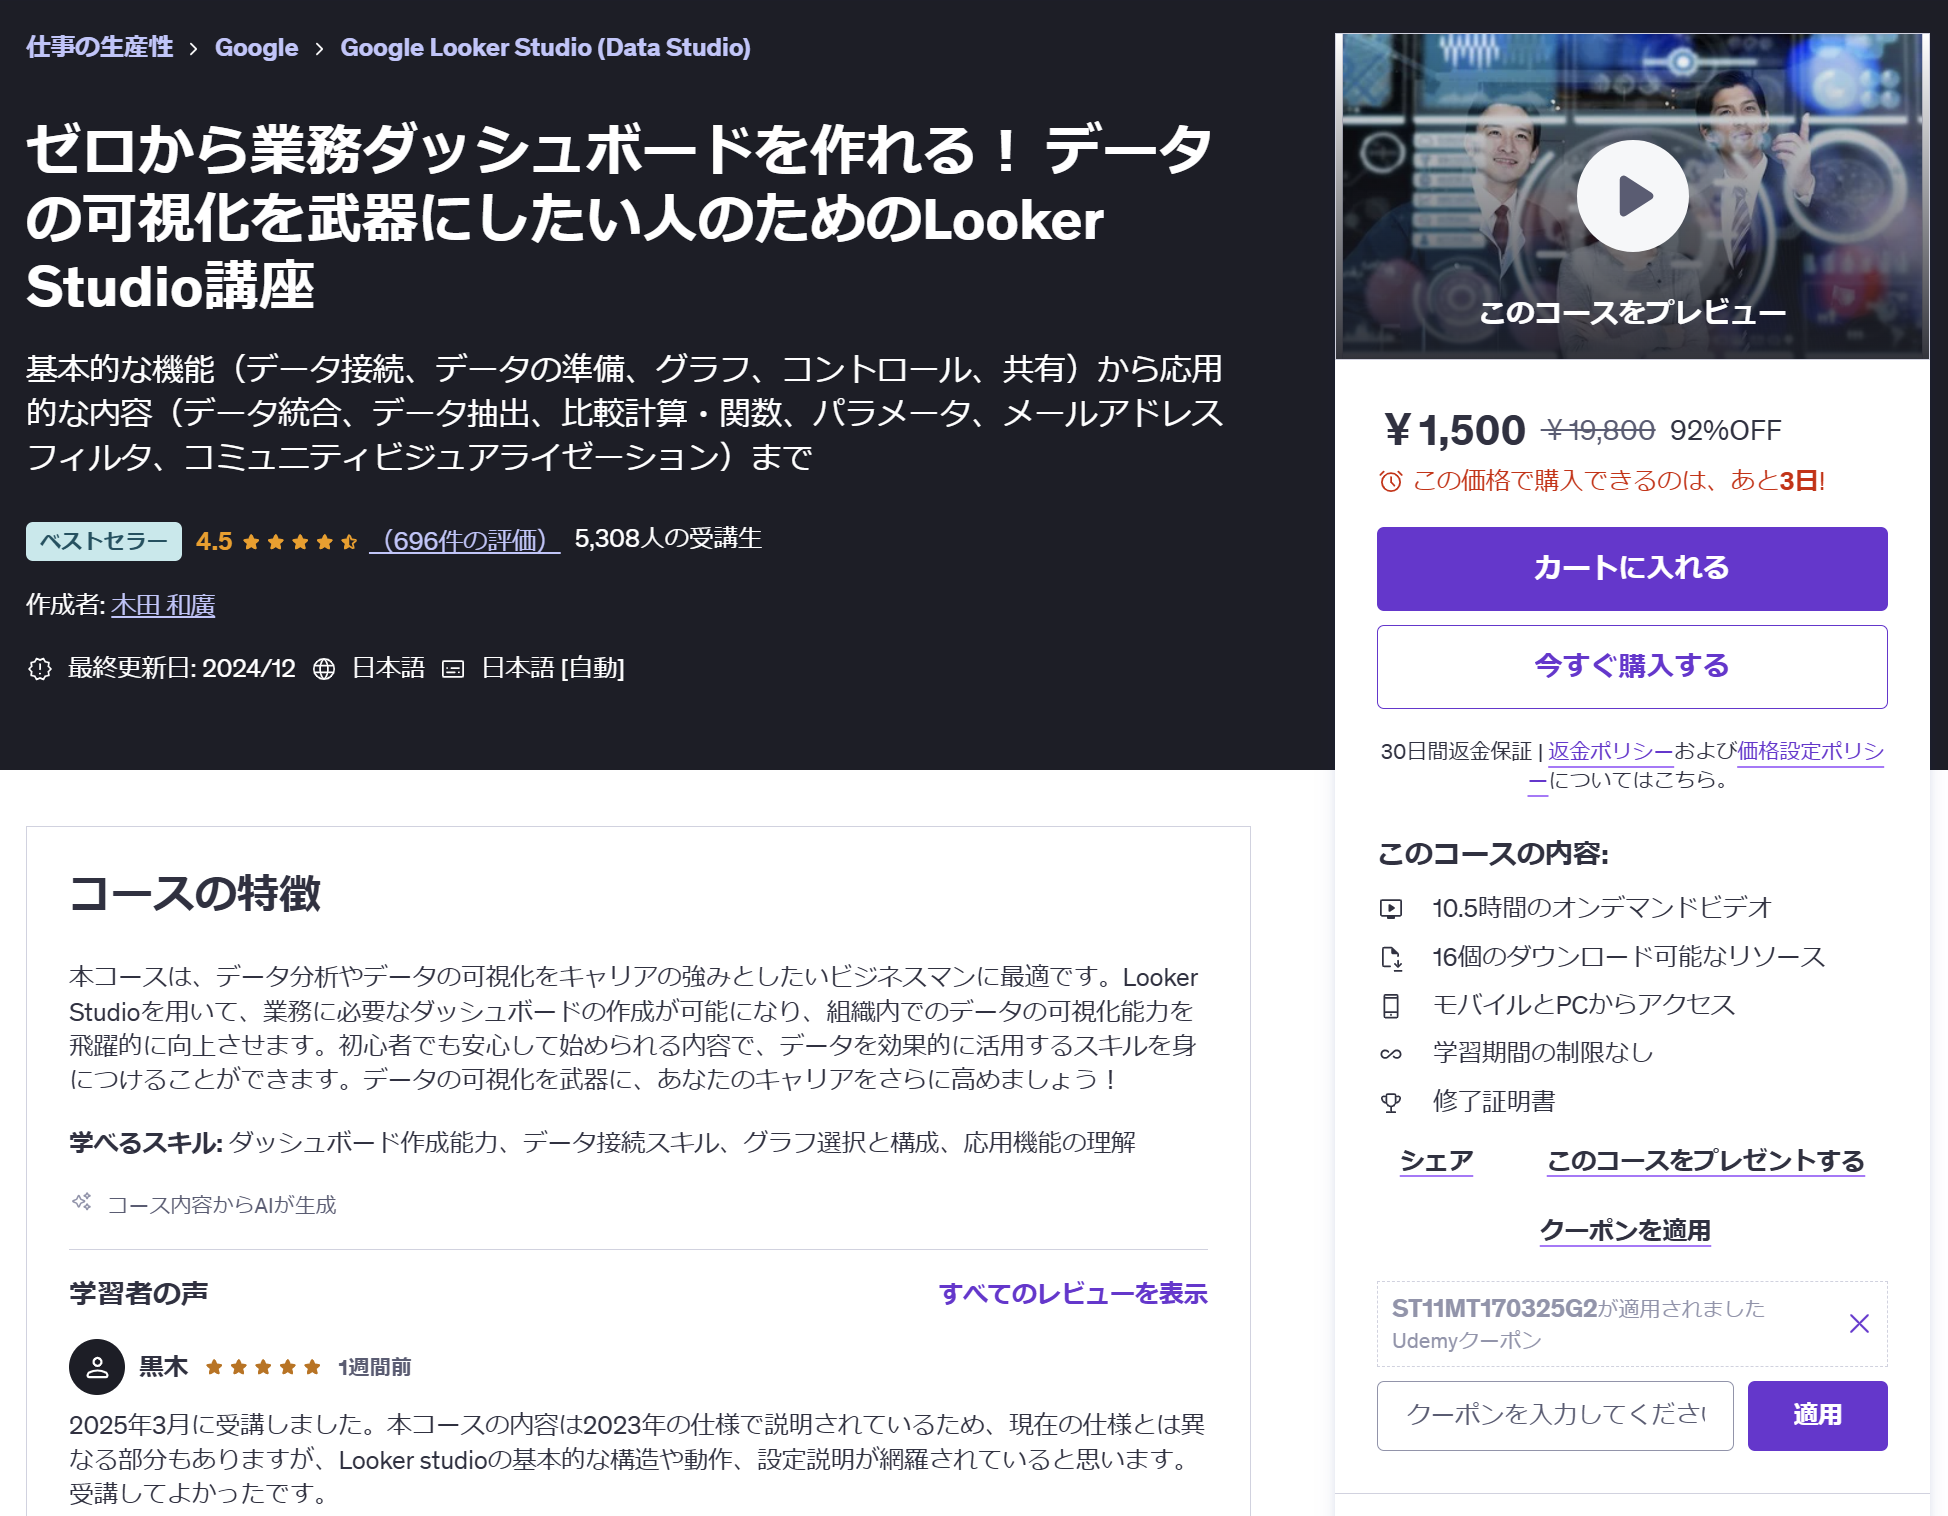Click the 学習期間の制限なし text

point(1543,1053)
